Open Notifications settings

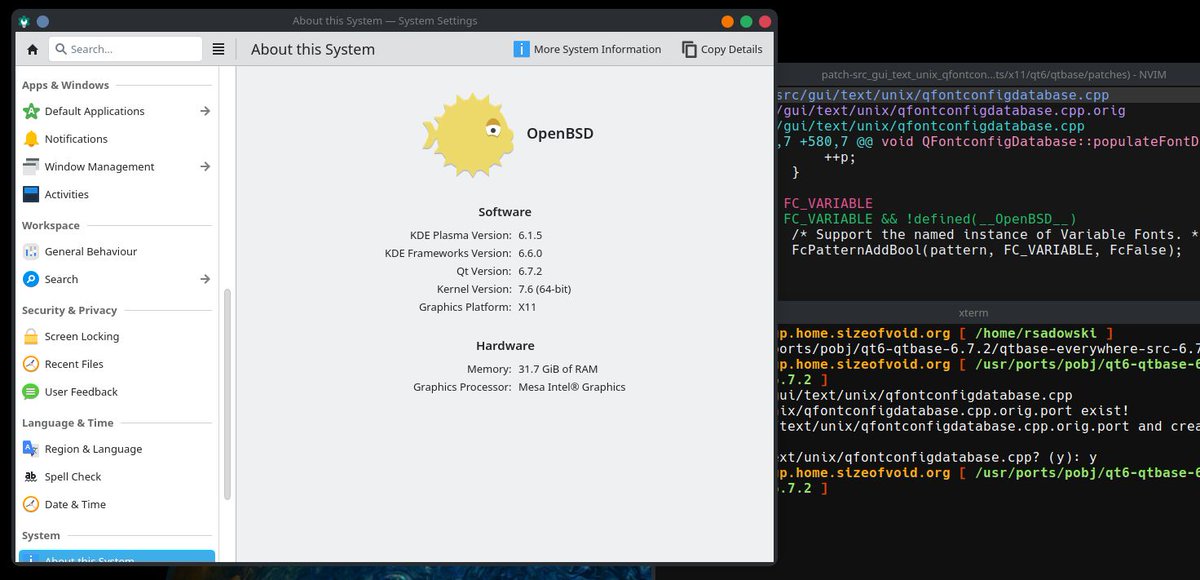[117, 139]
